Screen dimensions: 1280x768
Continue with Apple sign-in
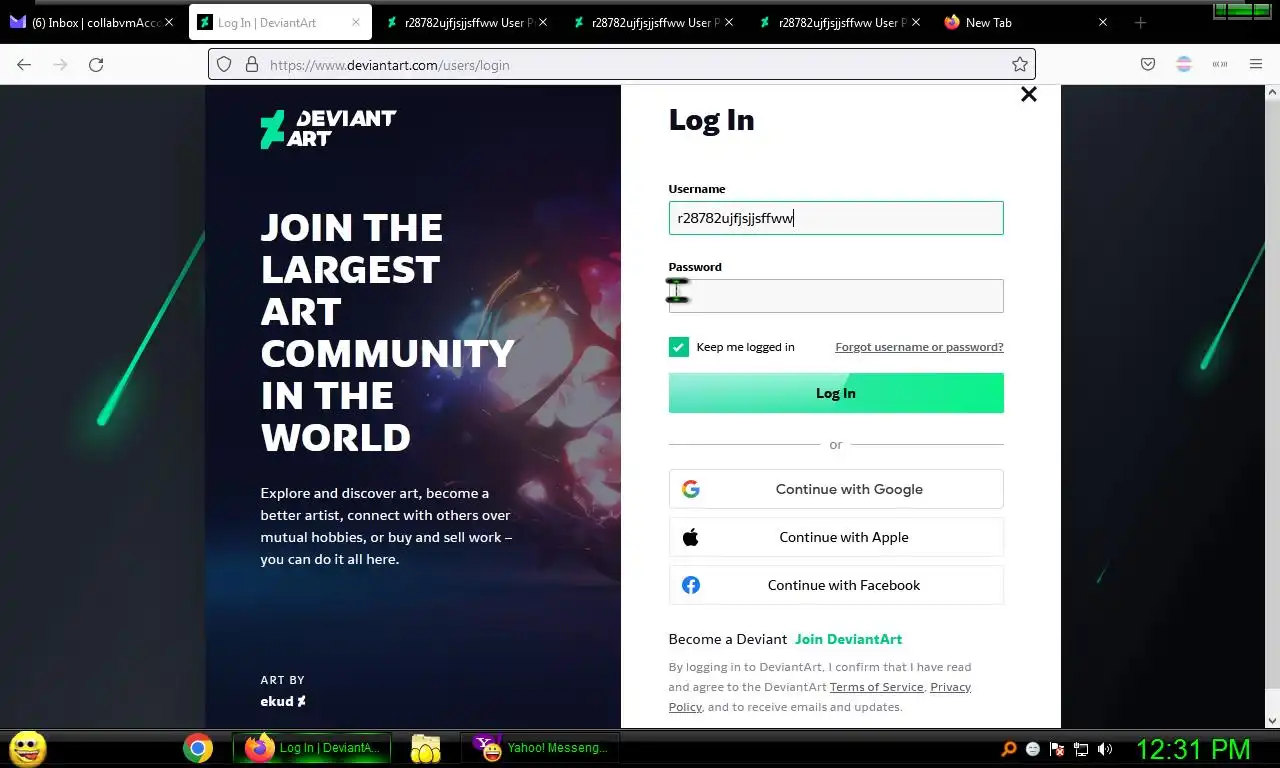[x=836, y=537]
